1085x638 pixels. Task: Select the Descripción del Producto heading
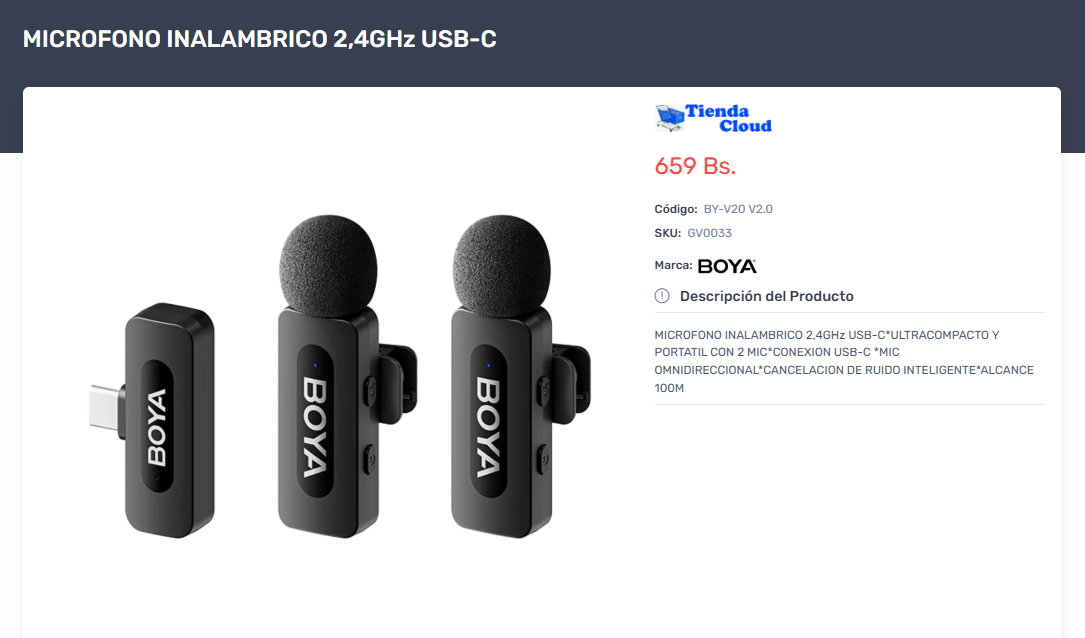(x=767, y=296)
